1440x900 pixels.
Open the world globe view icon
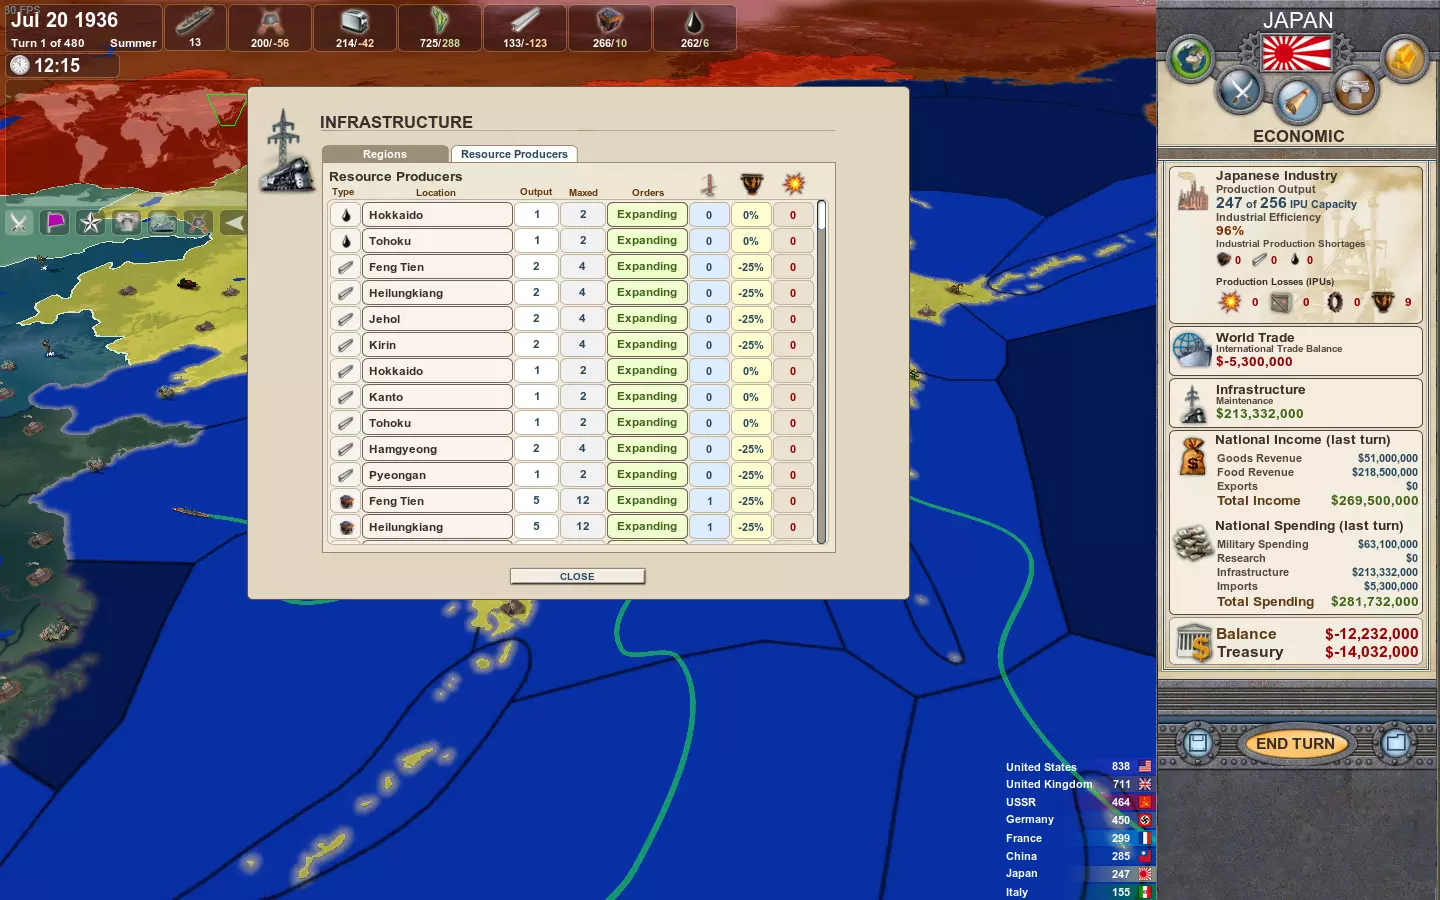pyautogui.click(x=1191, y=58)
